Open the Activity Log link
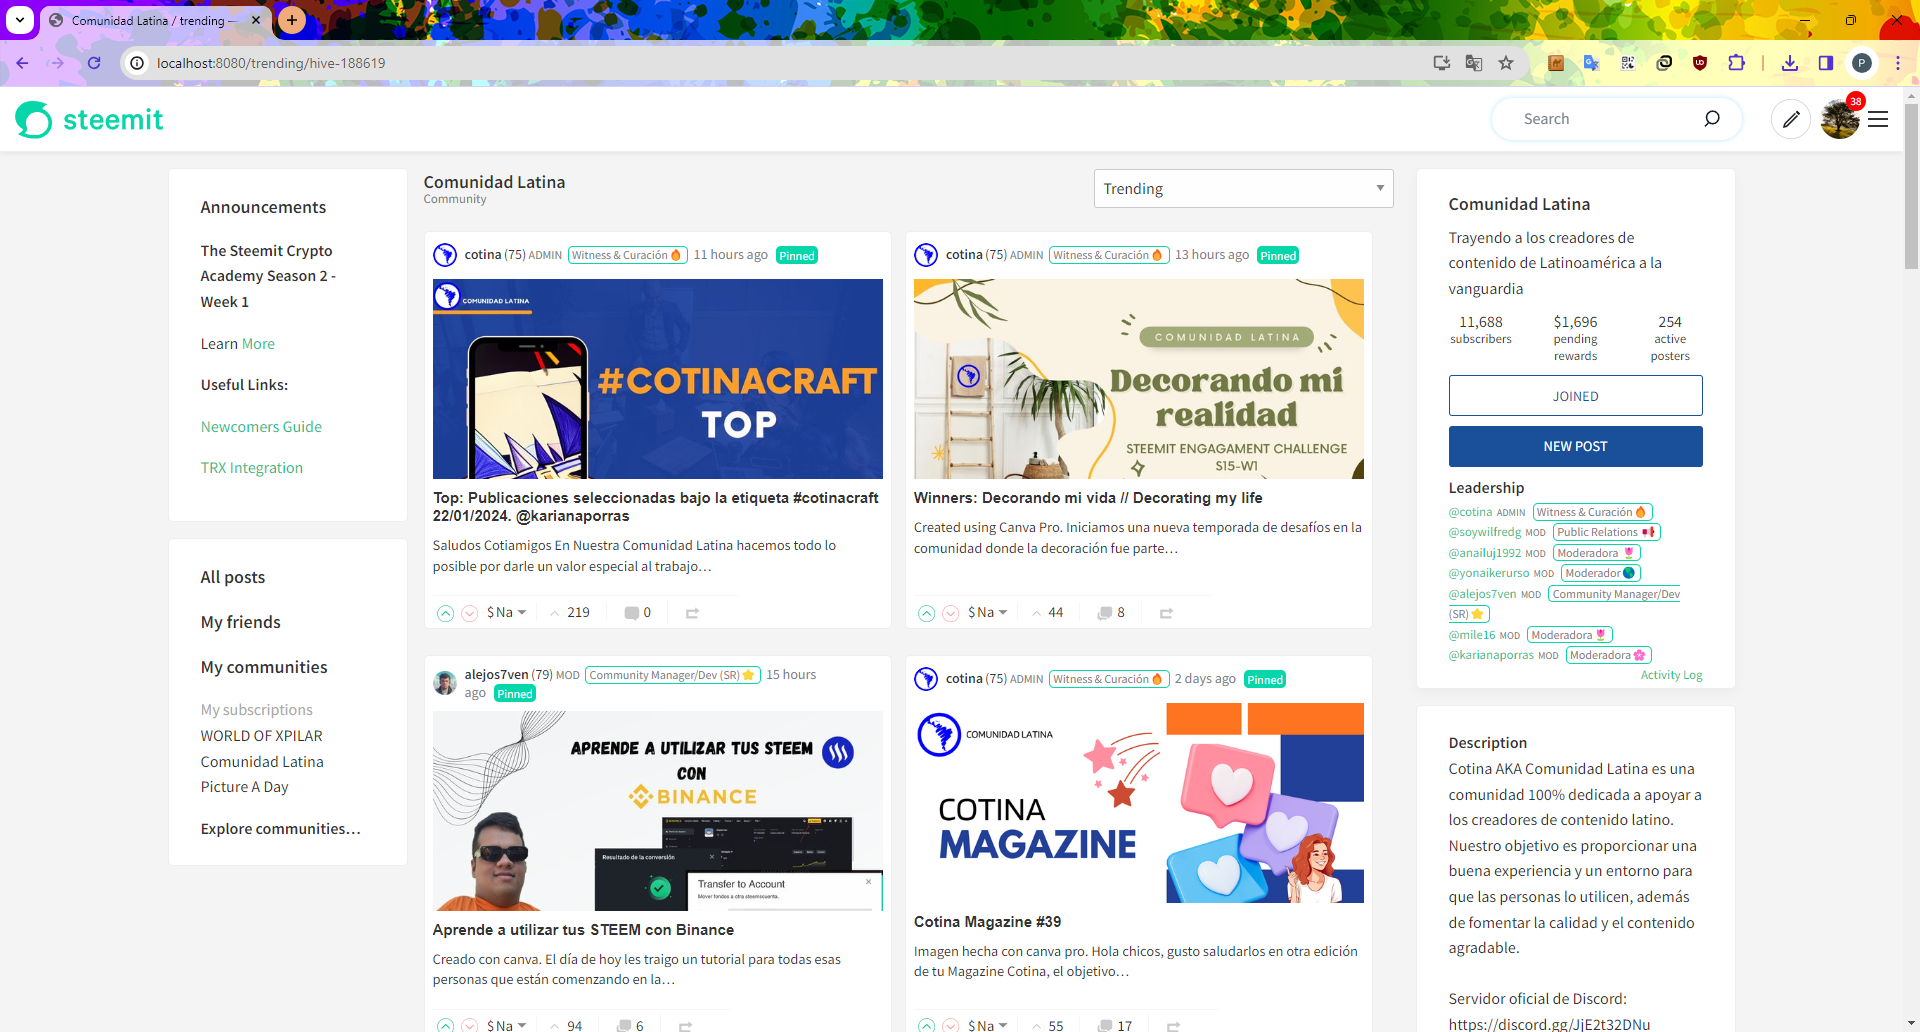The image size is (1920, 1032). point(1671,675)
